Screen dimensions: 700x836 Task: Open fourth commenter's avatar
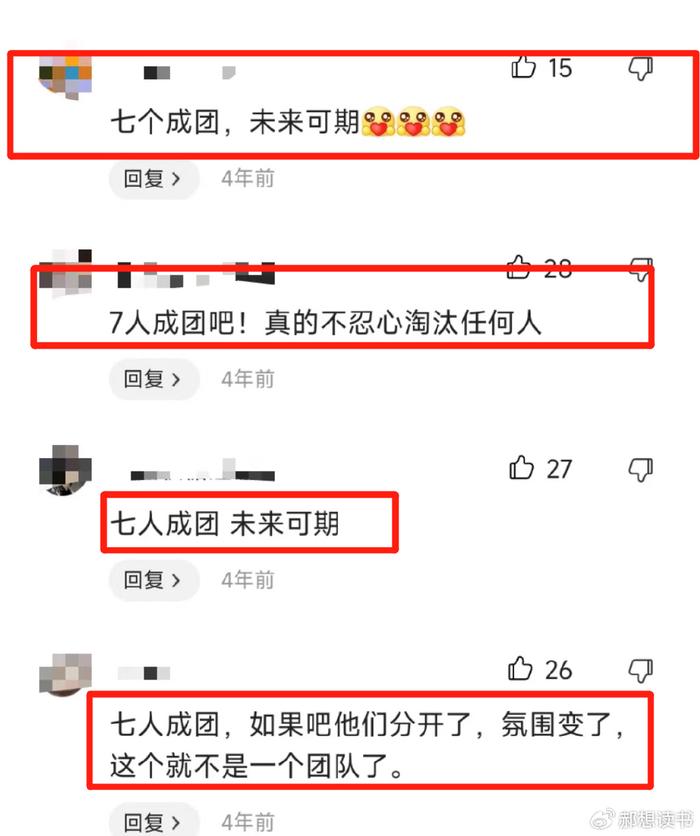point(66,674)
